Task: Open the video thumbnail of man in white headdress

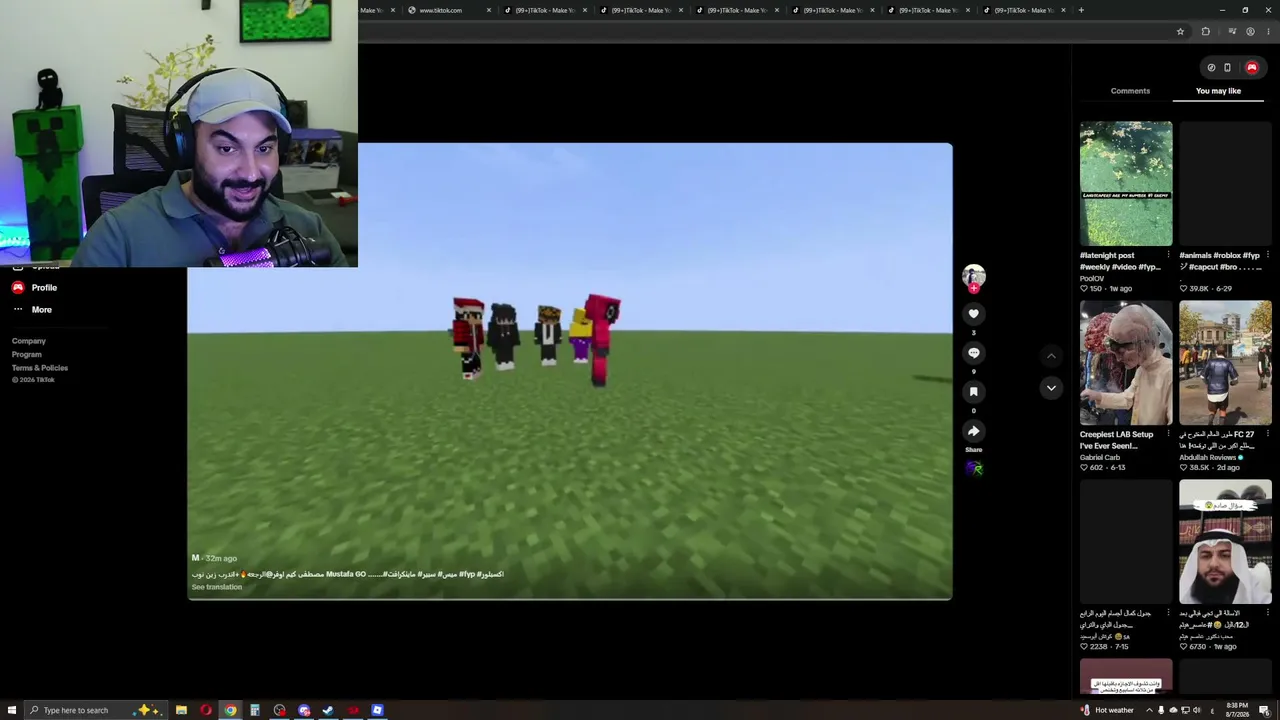Action: point(1225,542)
